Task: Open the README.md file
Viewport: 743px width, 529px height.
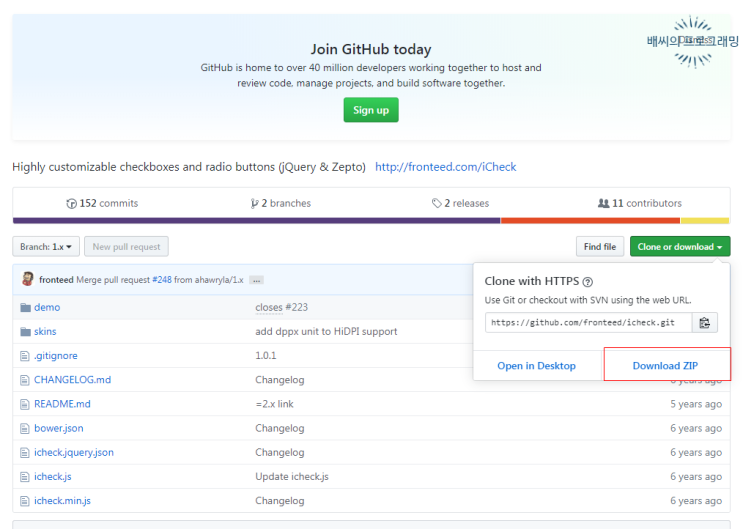Action: (62, 404)
